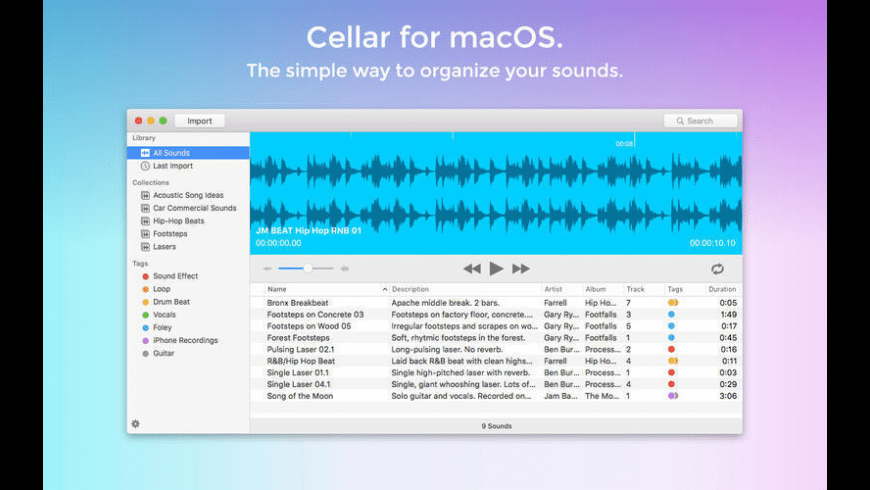Select the Drum Beat tag
The image size is (870, 490).
tap(171, 302)
